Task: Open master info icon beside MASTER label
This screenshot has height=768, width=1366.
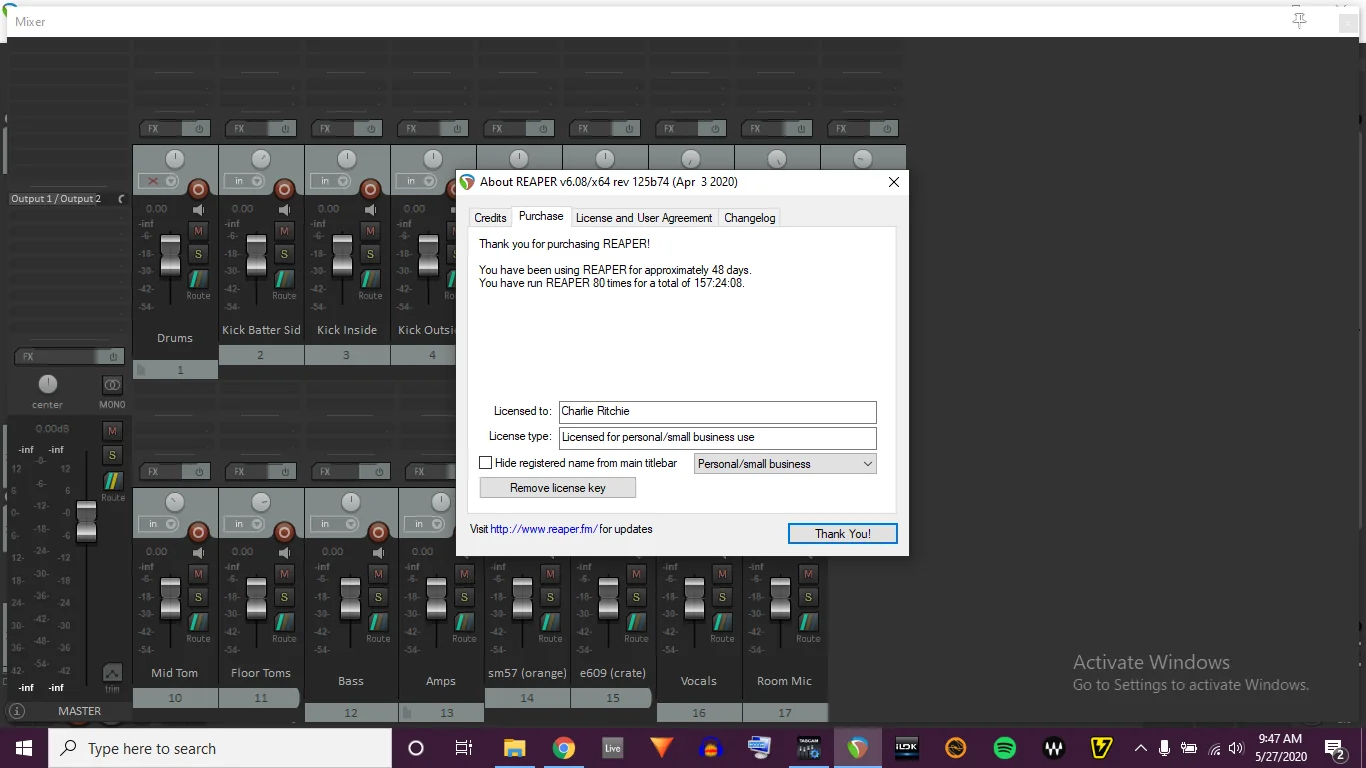Action: (x=16, y=711)
